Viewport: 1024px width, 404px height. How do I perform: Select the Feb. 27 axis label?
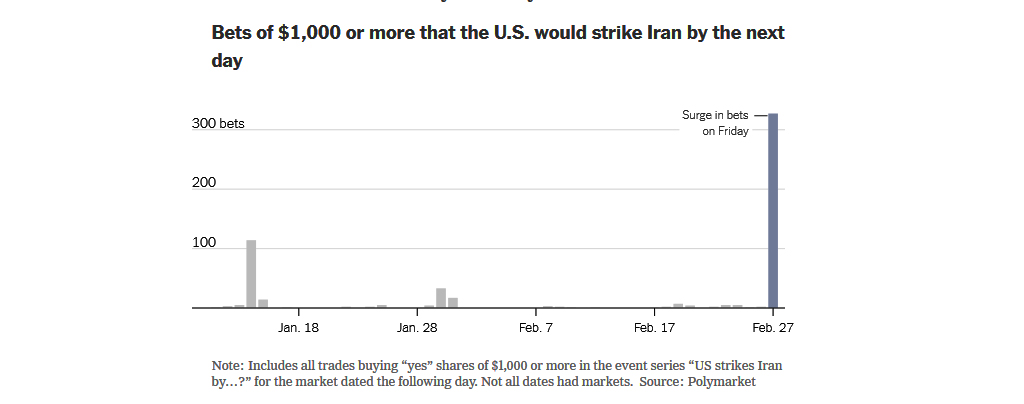pyautogui.click(x=773, y=328)
